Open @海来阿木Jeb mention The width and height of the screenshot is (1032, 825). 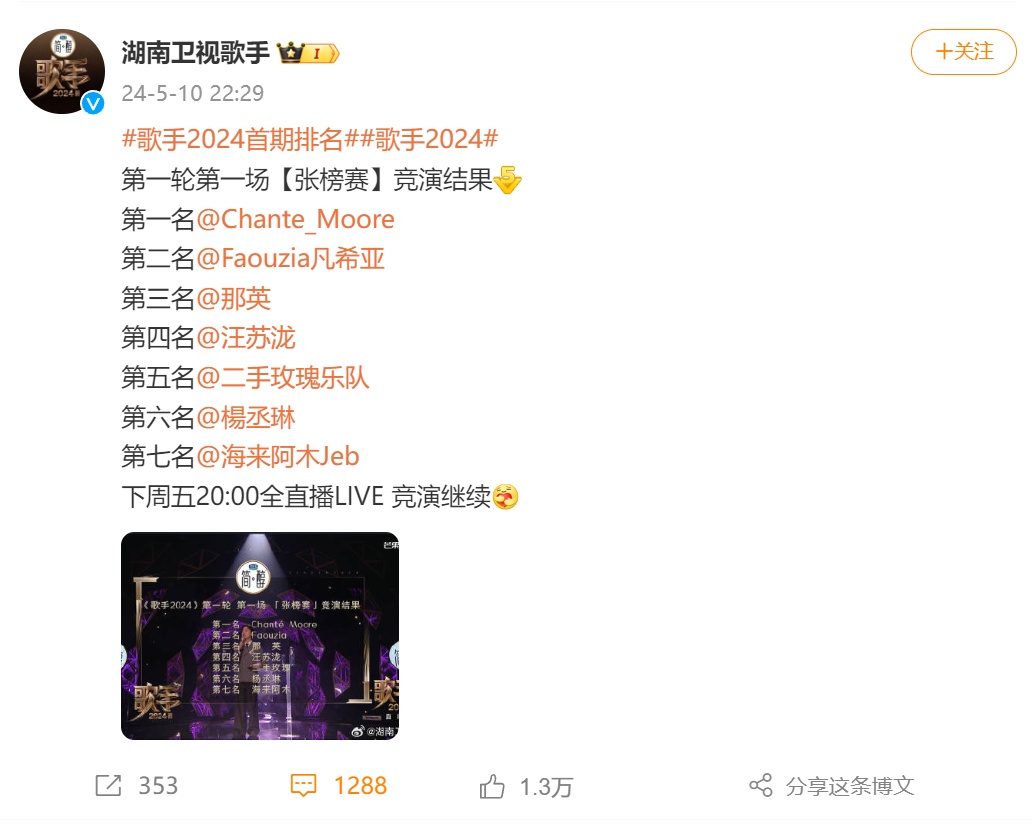pyautogui.click(x=278, y=456)
